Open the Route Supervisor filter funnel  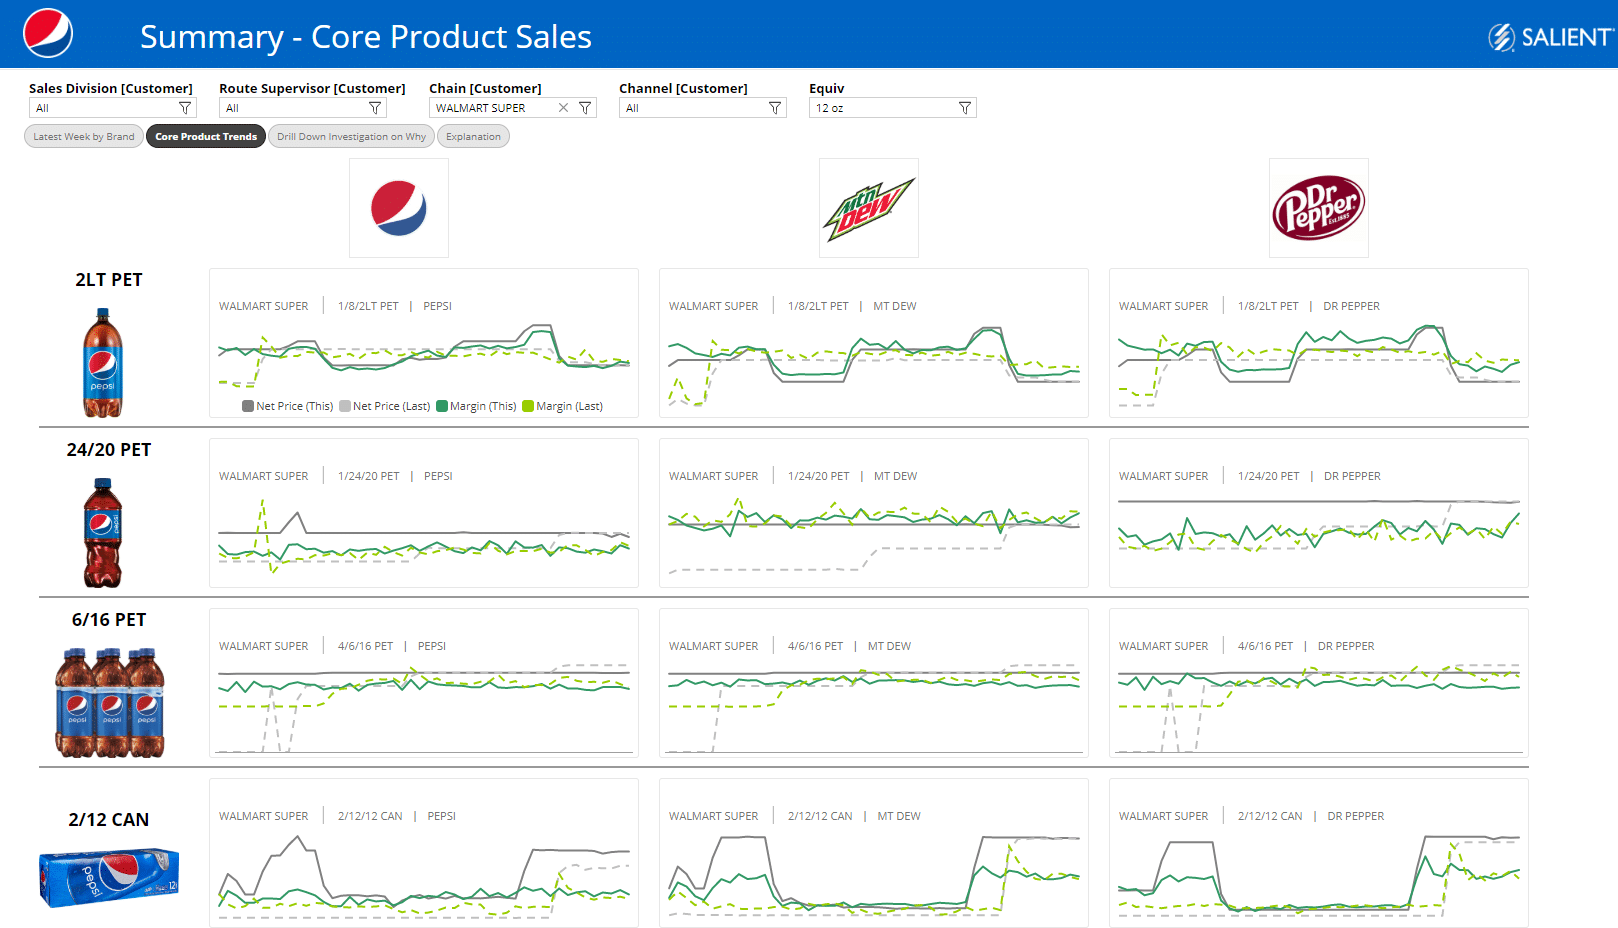point(375,108)
